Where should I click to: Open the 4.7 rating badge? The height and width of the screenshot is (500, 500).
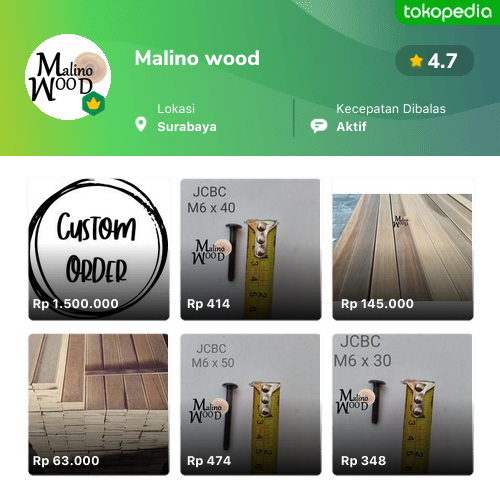coord(434,61)
